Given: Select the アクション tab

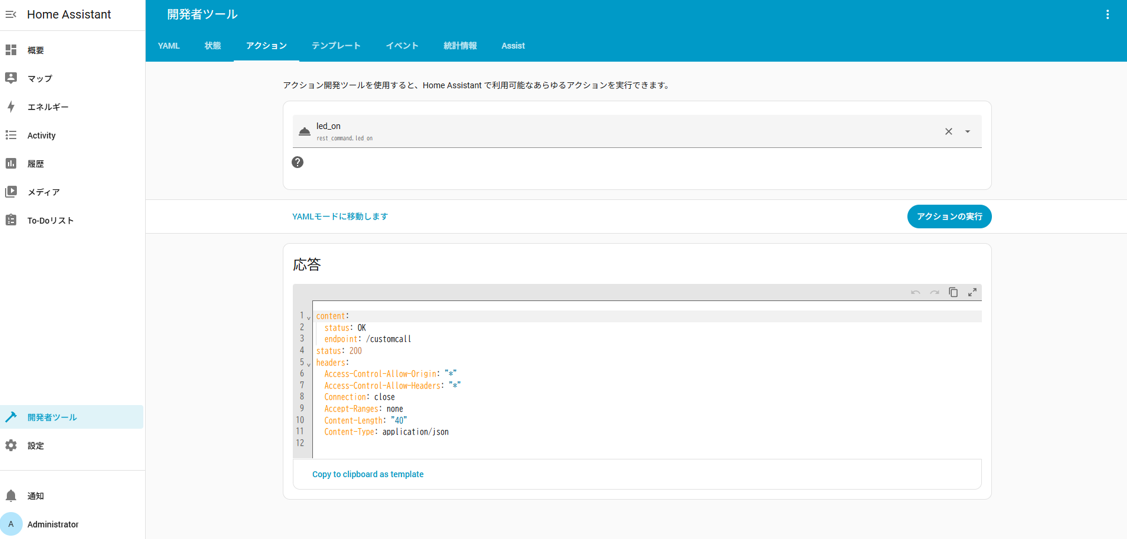Looking at the screenshot, I should tap(267, 45).
